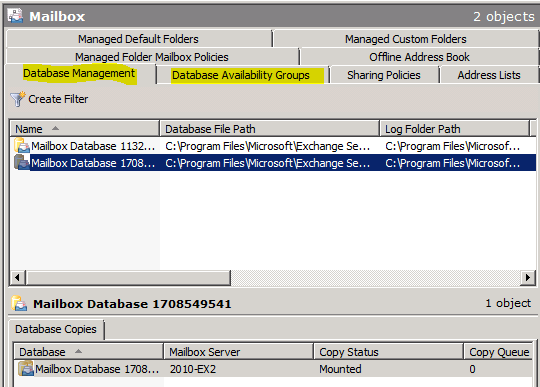This screenshot has height=387, width=540.
Task: Click log folder path of Database 1132 row
Action: click(x=452, y=146)
